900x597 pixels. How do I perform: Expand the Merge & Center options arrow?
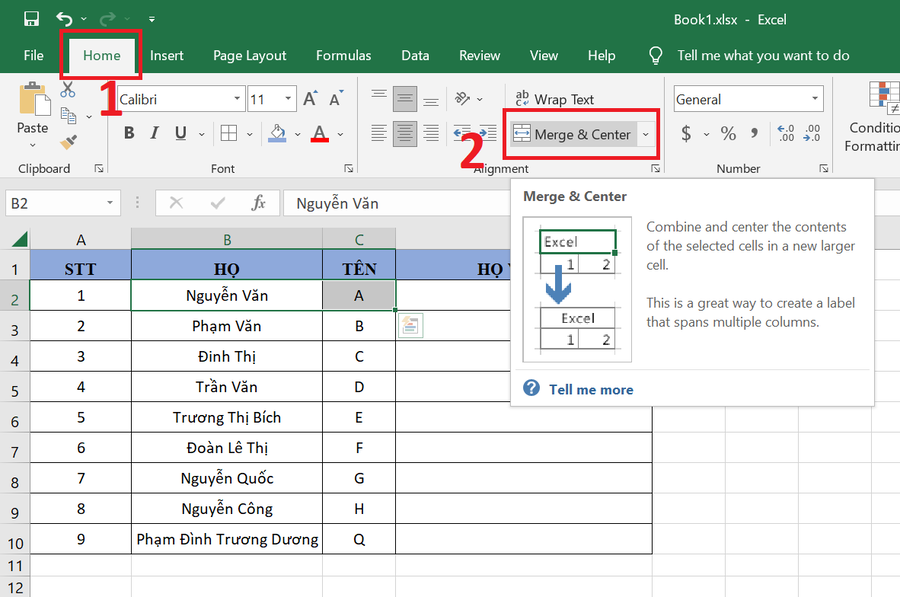[646, 134]
